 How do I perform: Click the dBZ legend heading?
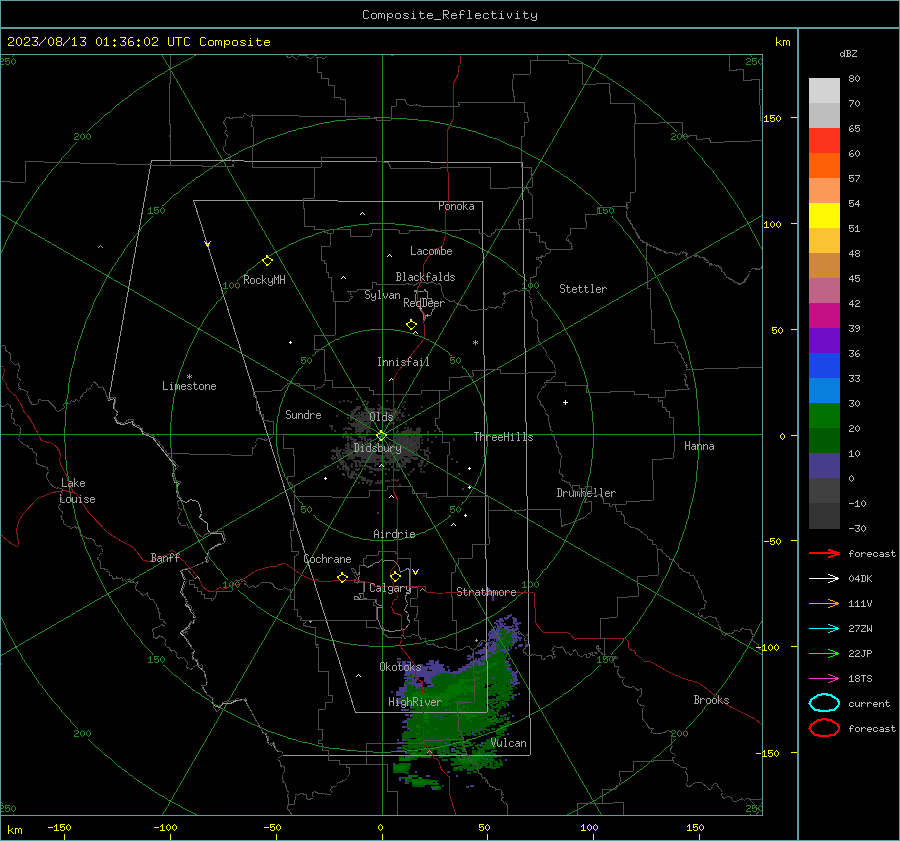point(848,53)
